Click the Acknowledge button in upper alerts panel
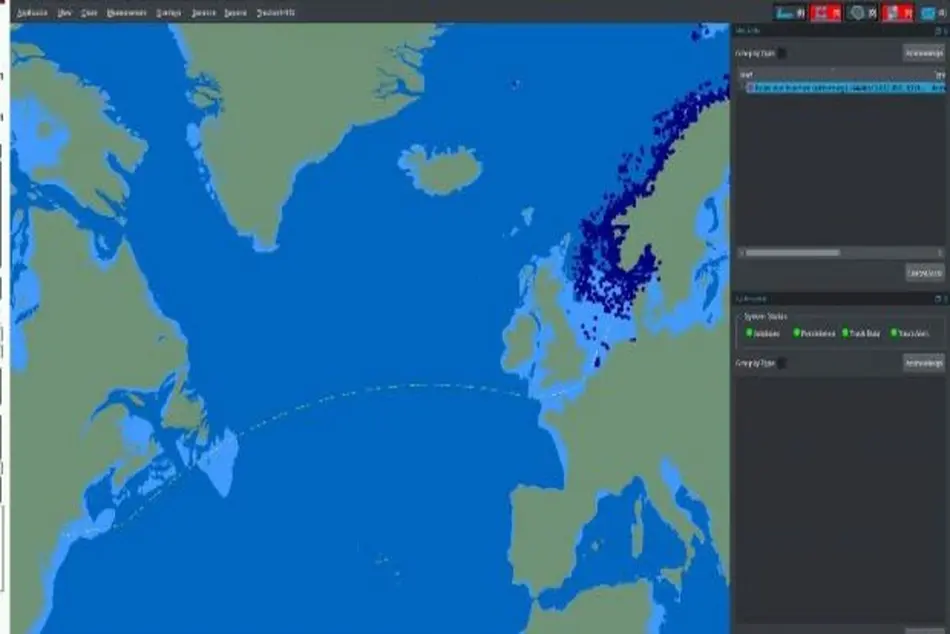This screenshot has width=950, height=634. (x=924, y=53)
